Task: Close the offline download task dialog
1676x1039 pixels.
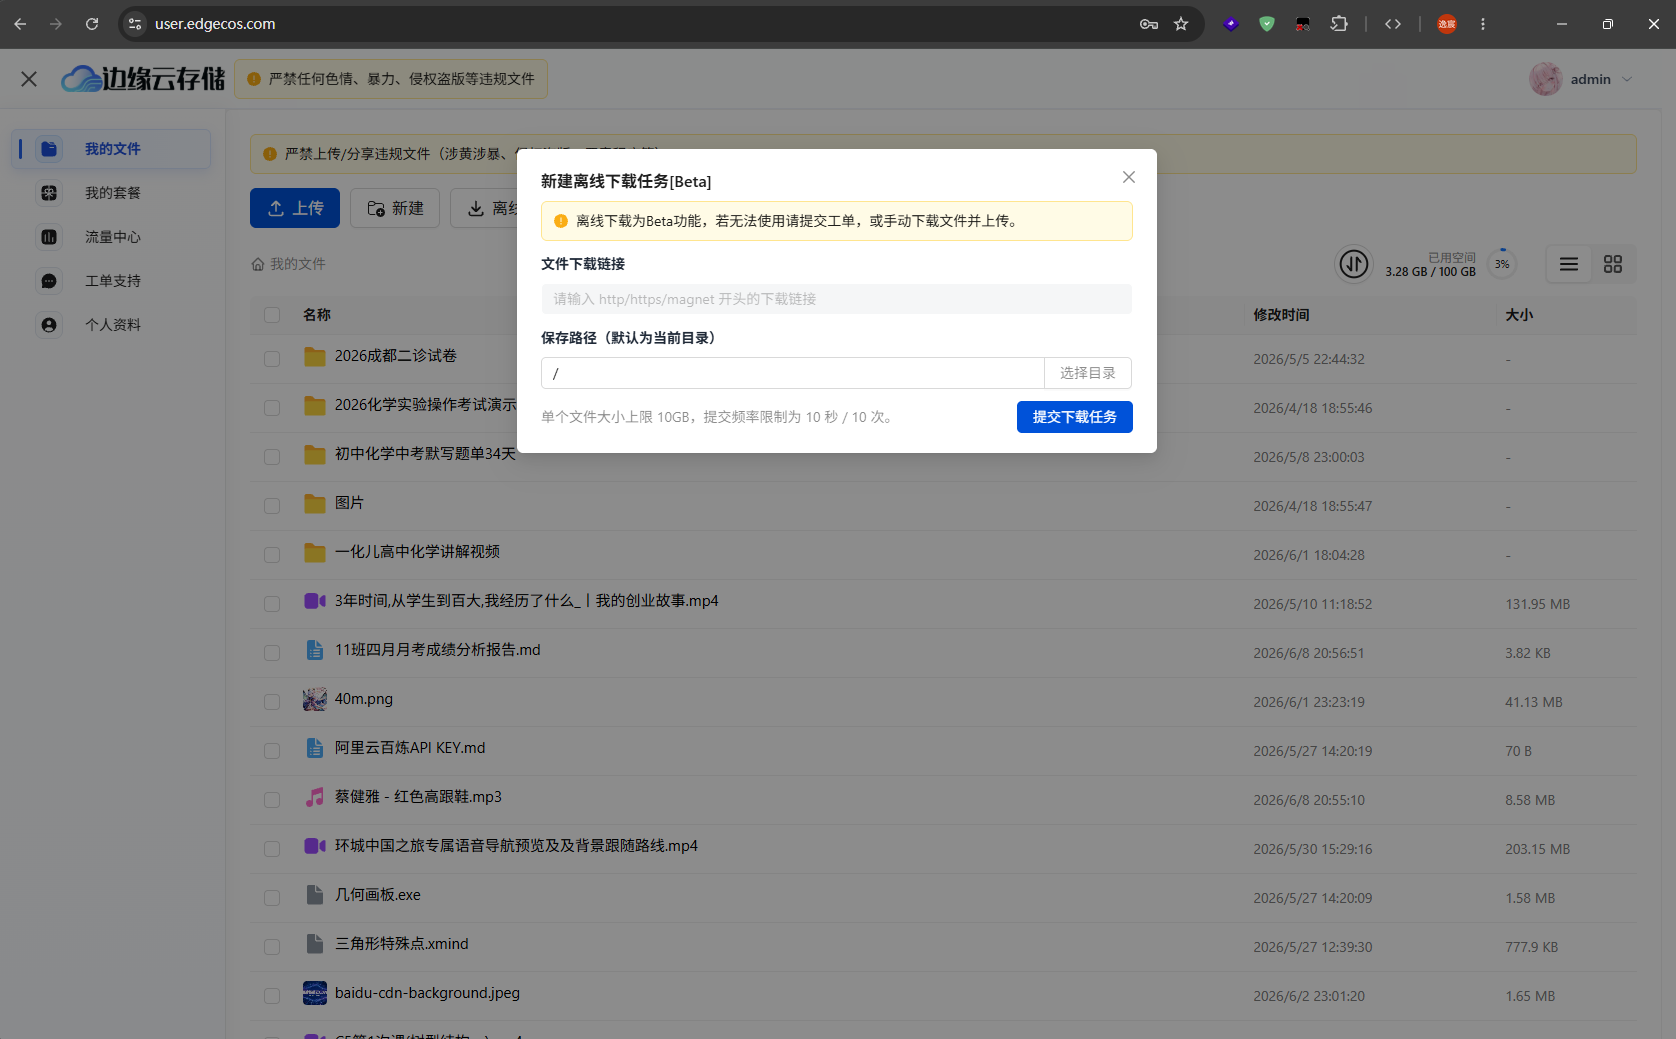Action: 1128,177
